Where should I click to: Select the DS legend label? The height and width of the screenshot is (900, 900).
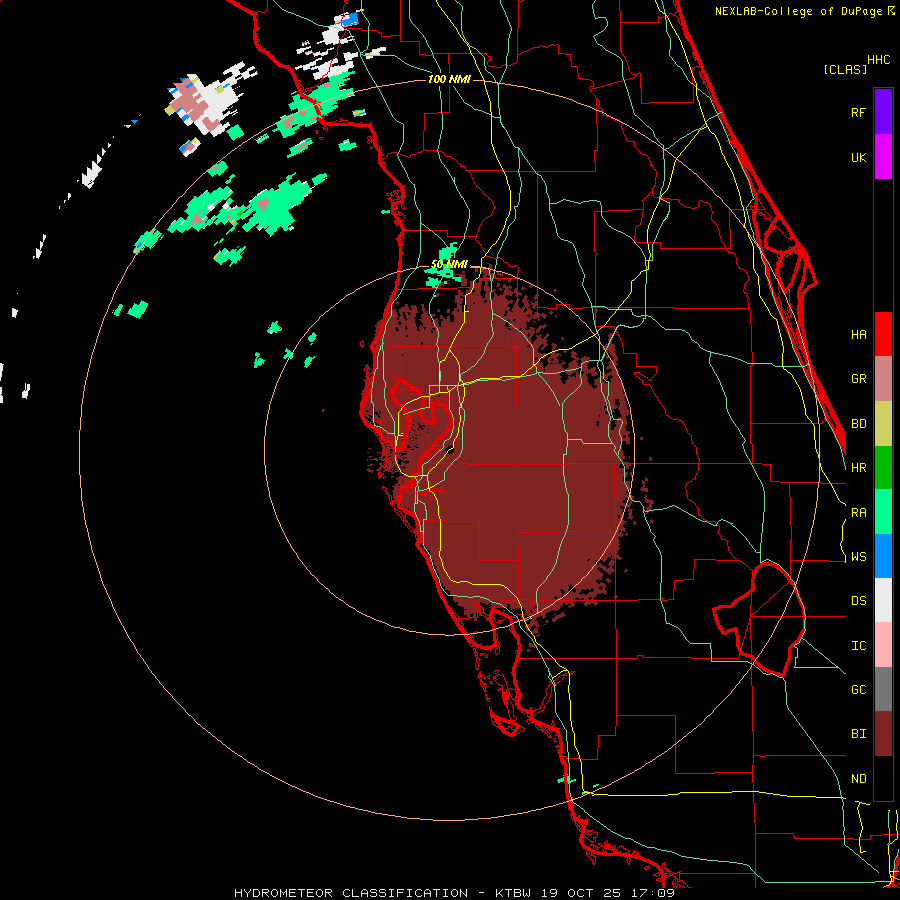point(858,600)
